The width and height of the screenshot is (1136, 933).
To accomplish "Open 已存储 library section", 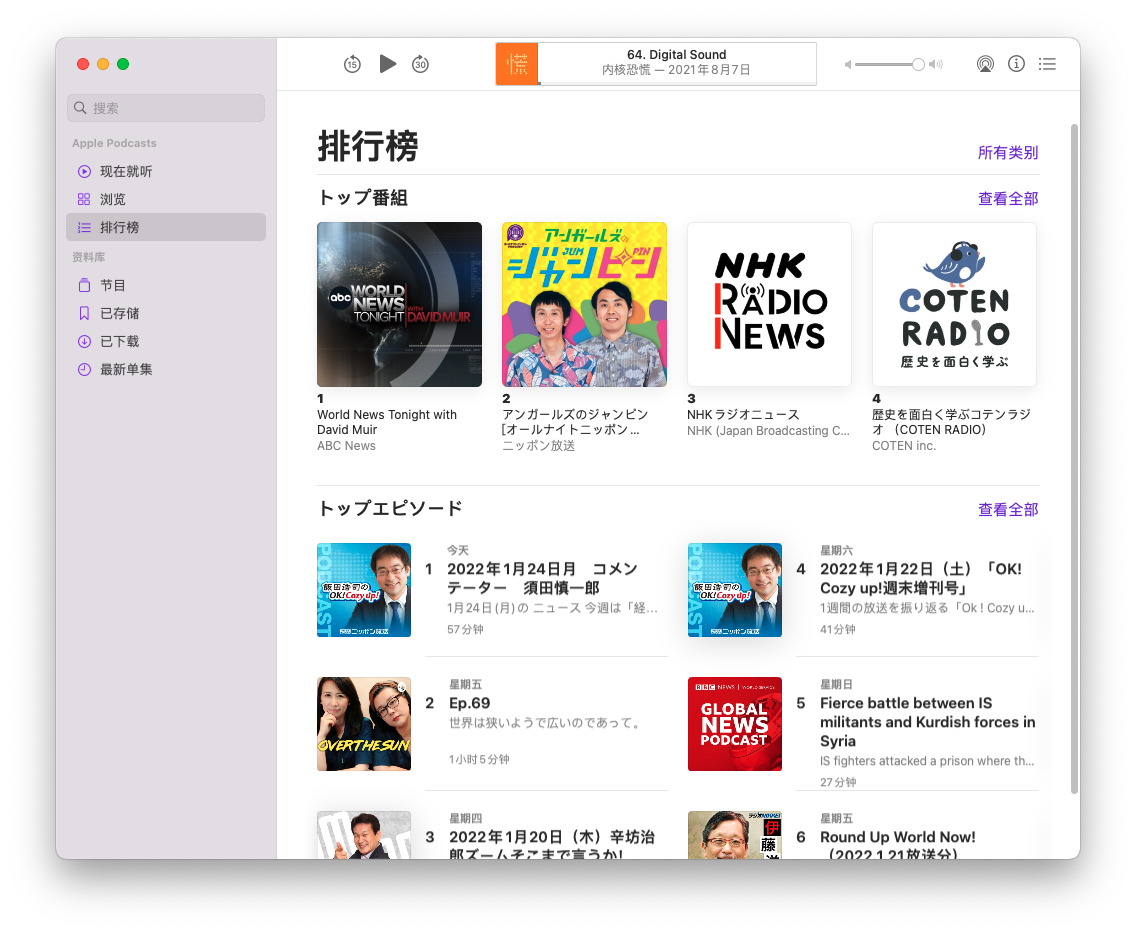I will (x=166, y=314).
